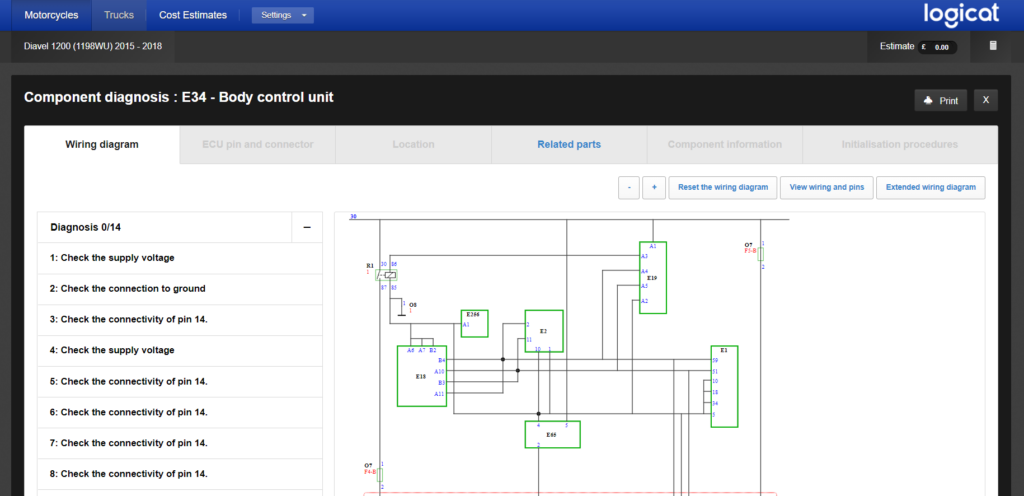Zoom in the wiring diagram with plus

655,187
